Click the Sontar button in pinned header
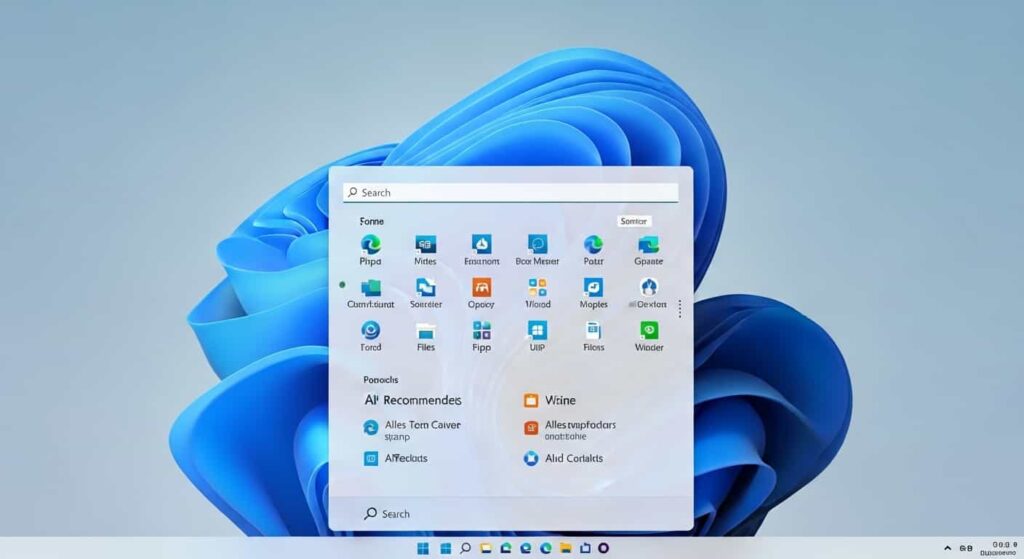1024x559 pixels. click(x=633, y=221)
